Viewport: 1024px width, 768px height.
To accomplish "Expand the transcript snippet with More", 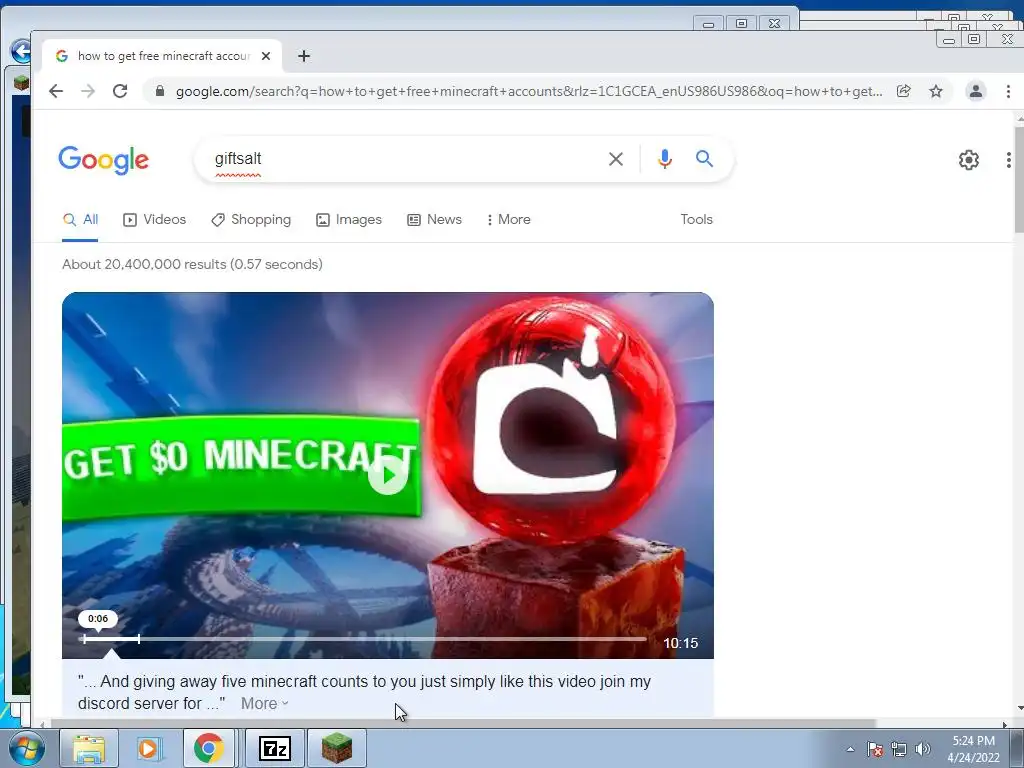I will [264, 704].
